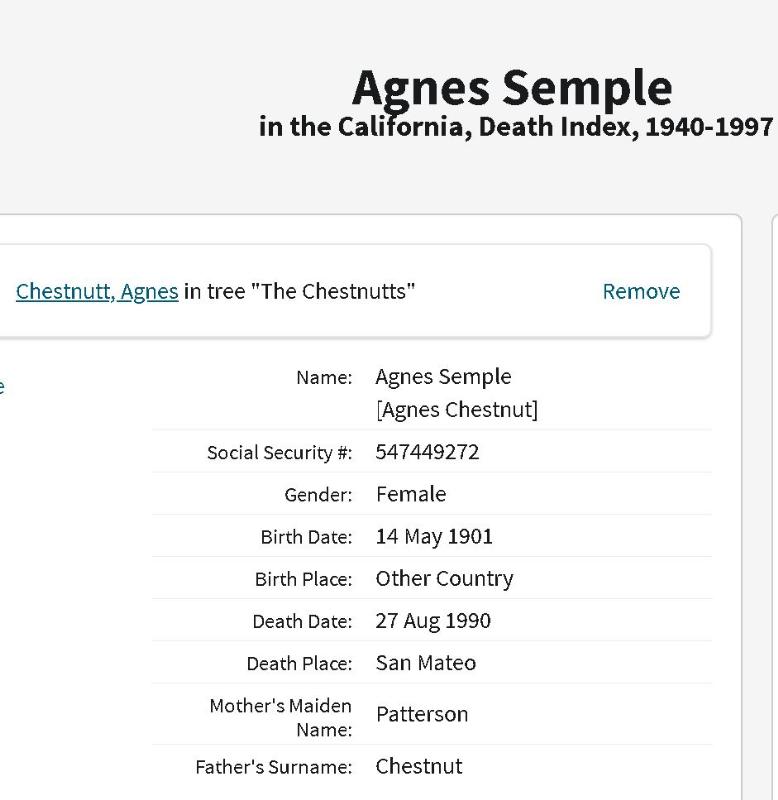Image resolution: width=778 pixels, height=800 pixels.
Task: Click birth date 14 May 1901
Action: click(434, 536)
